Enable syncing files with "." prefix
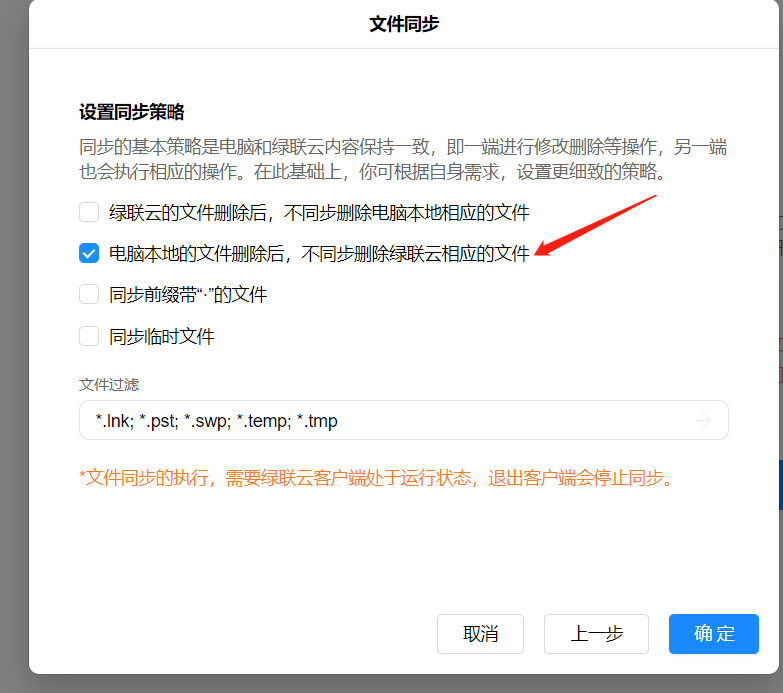 coord(89,295)
